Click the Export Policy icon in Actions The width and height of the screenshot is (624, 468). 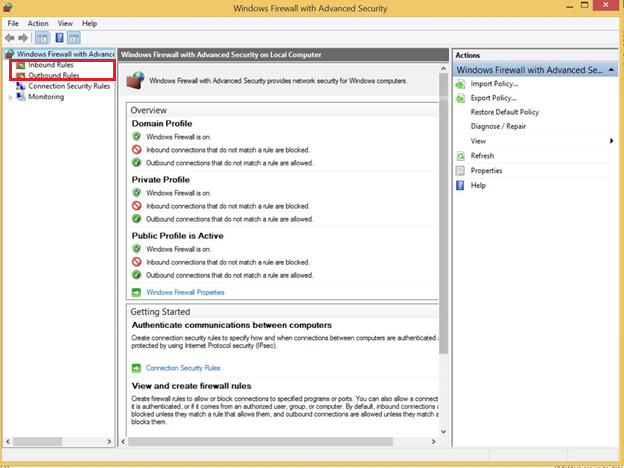(x=461, y=98)
